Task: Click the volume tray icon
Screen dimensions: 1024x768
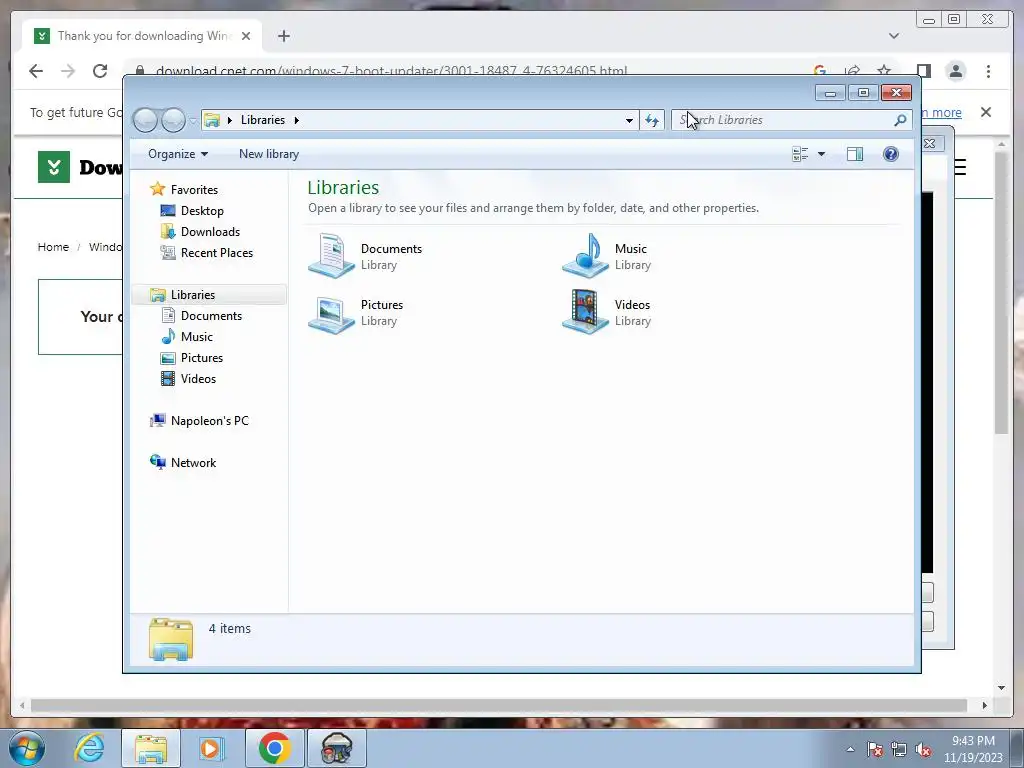Action: [923, 749]
